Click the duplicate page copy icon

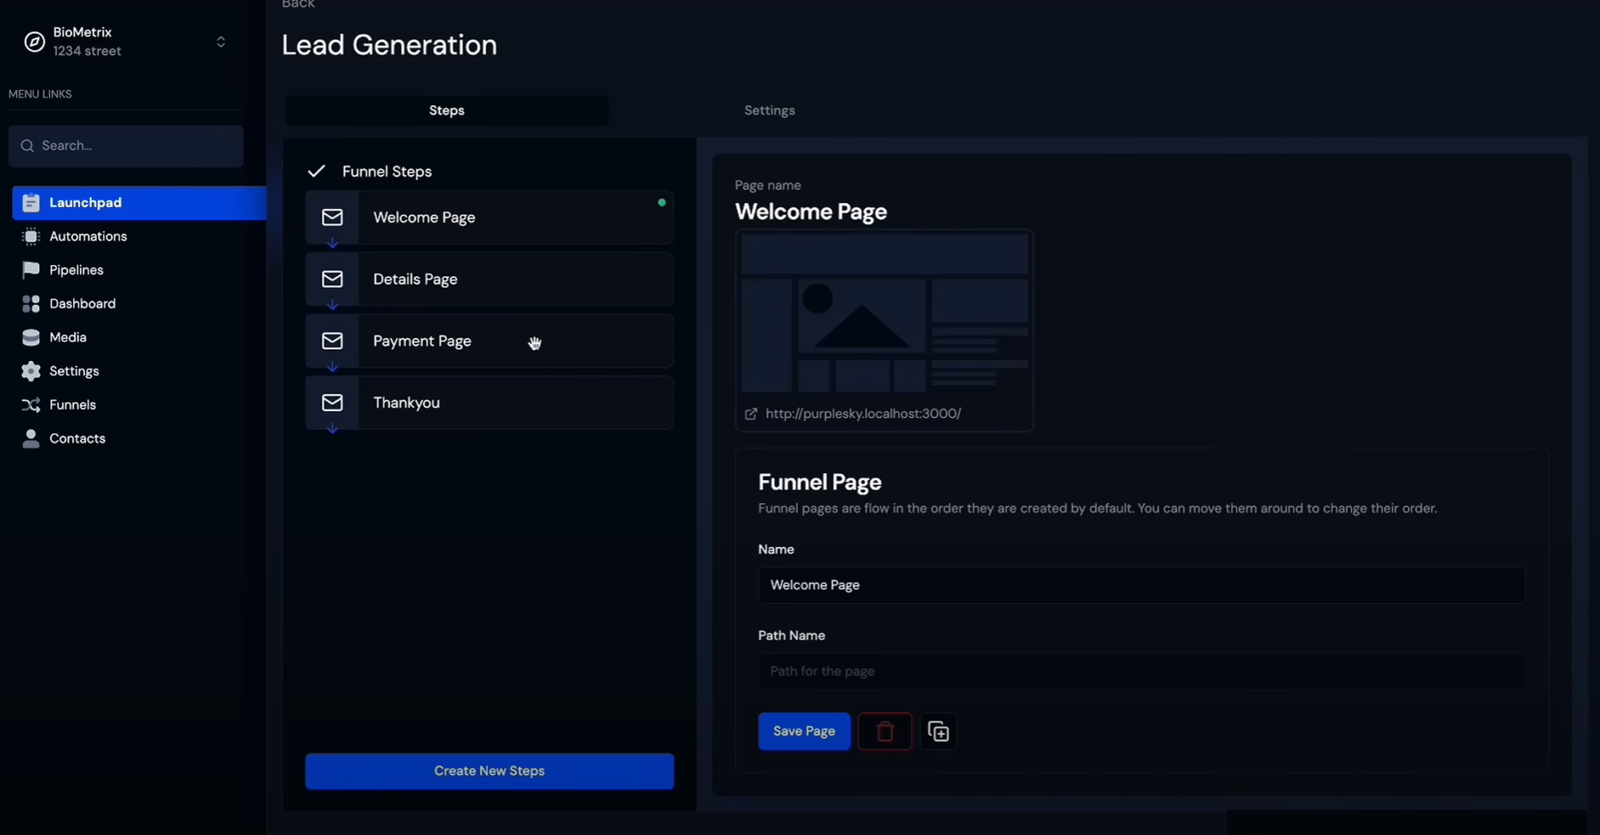938,732
